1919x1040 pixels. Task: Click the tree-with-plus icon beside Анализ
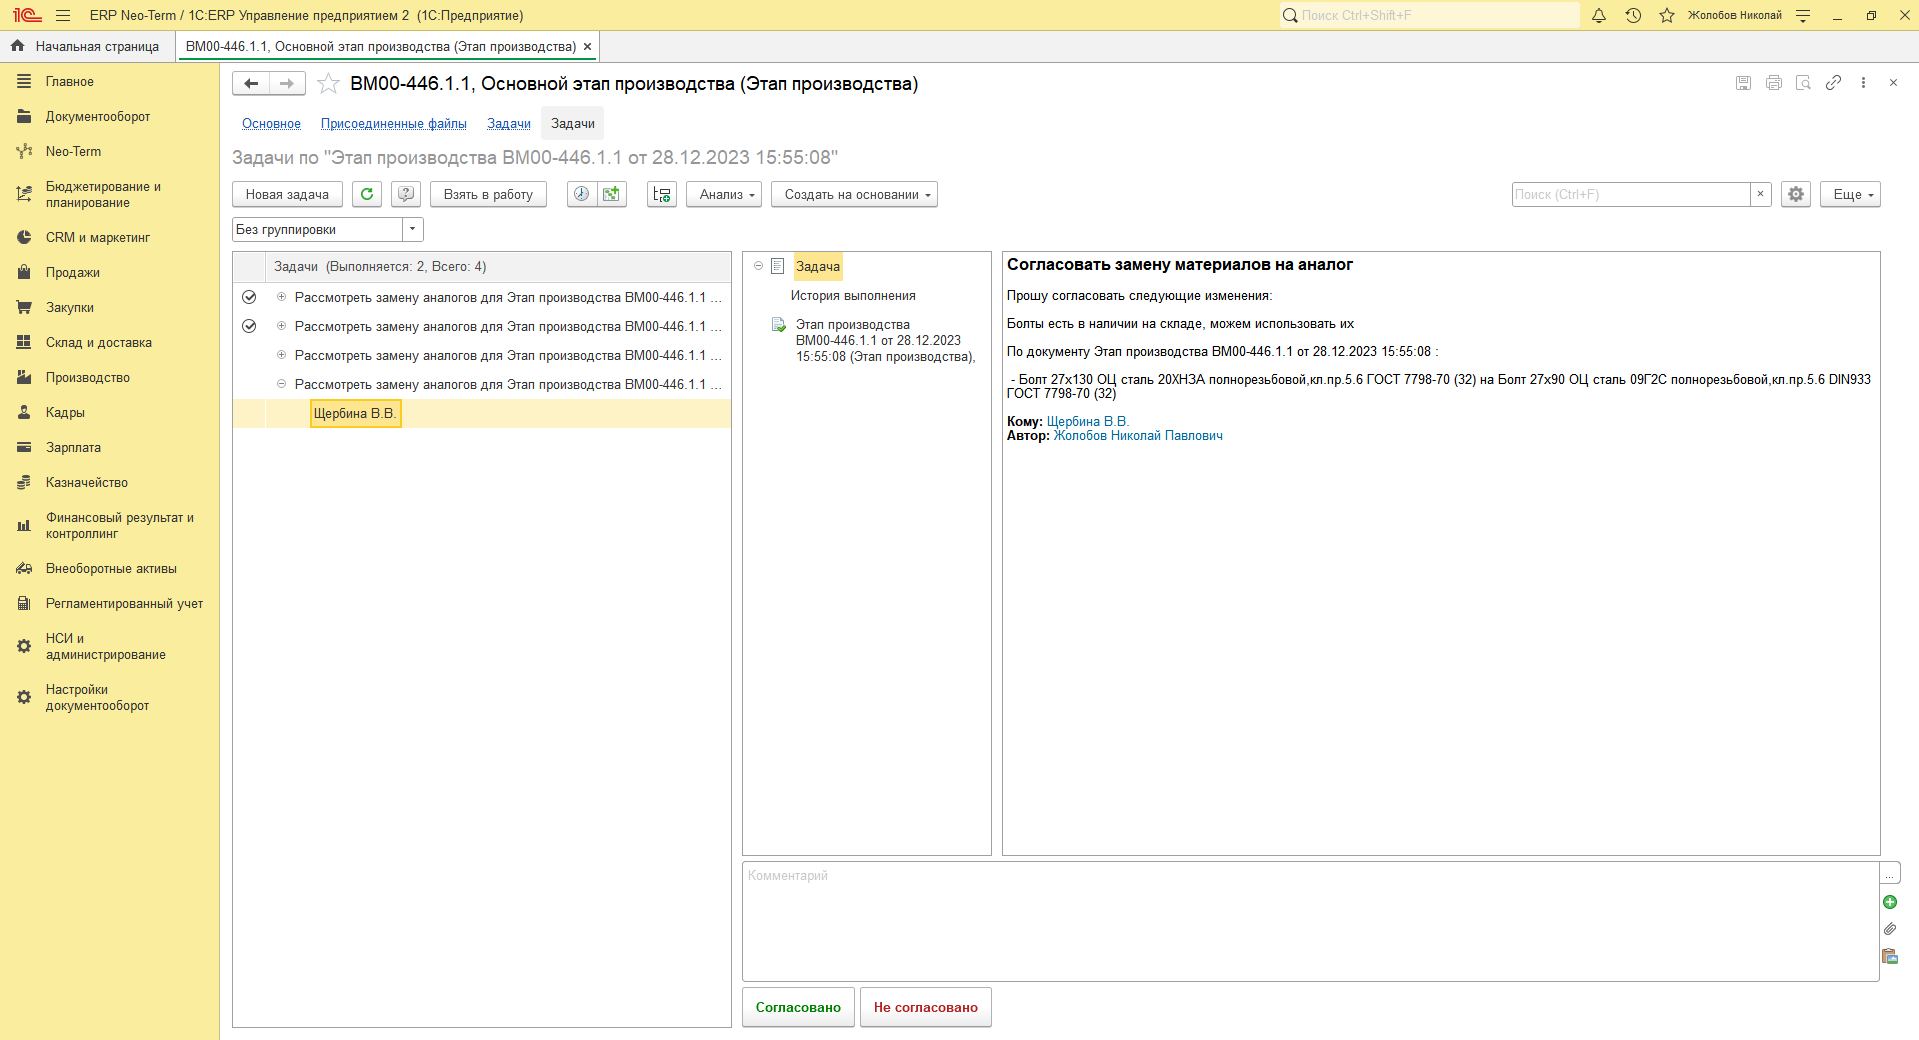(x=662, y=194)
